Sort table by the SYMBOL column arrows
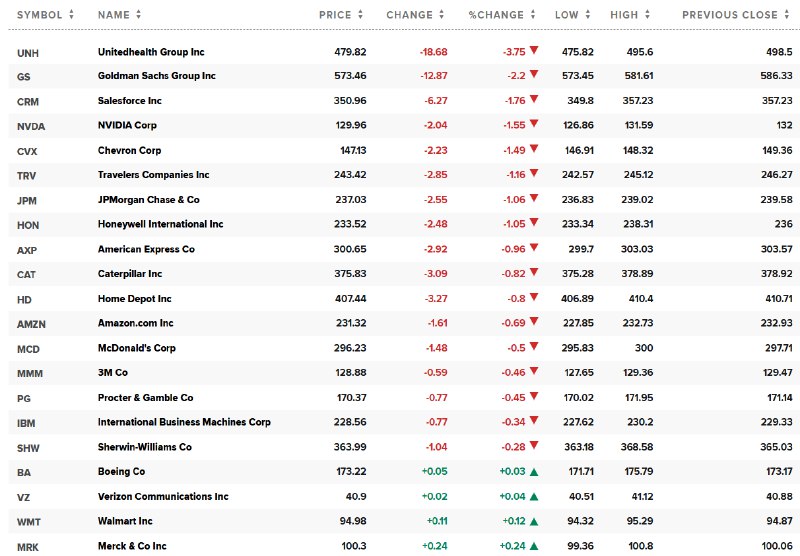 point(71,15)
